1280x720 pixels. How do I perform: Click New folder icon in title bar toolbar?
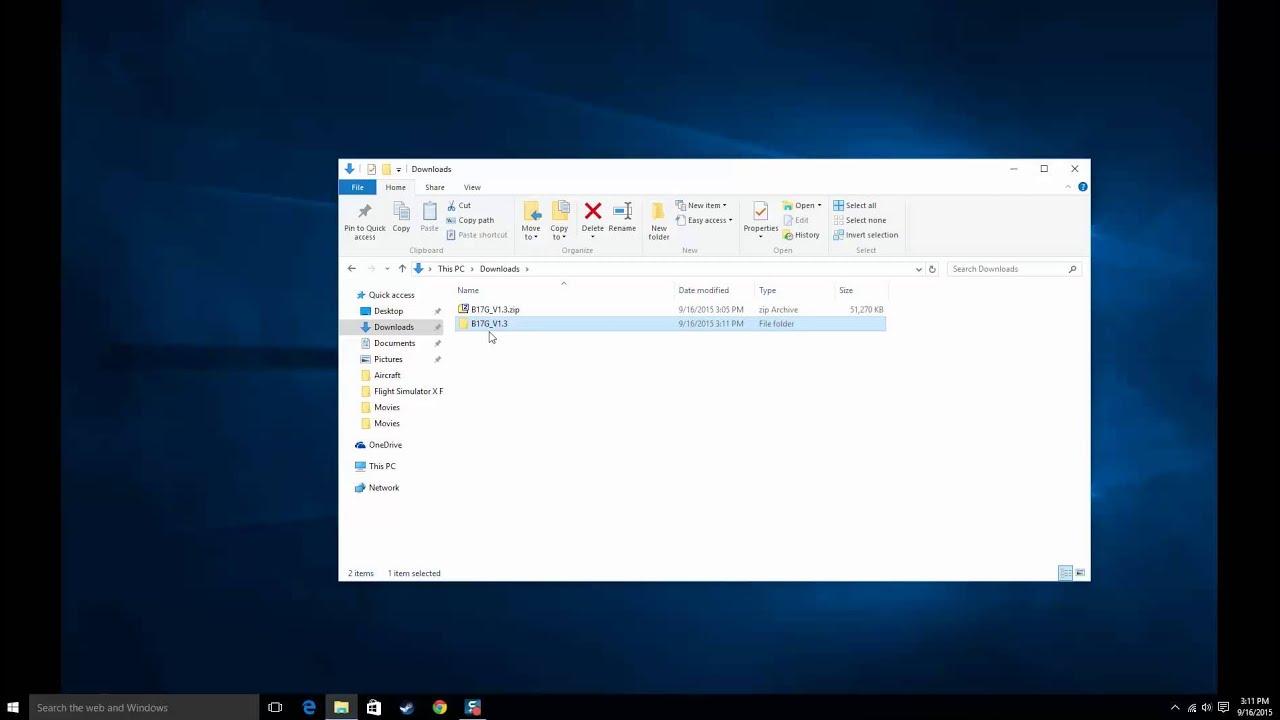[386, 169]
